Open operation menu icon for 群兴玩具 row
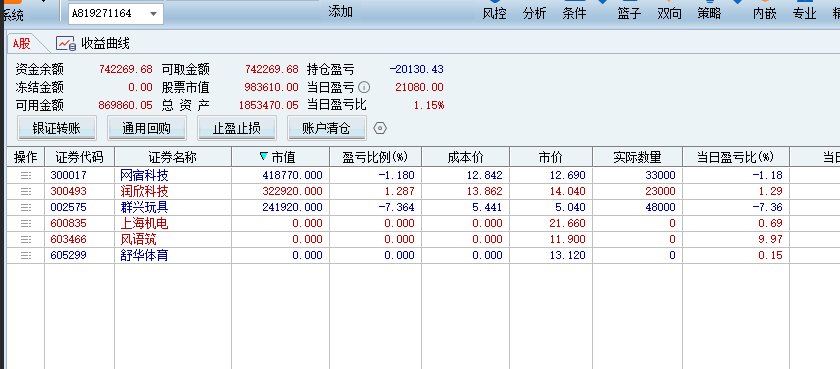840x369 pixels. 26,207
